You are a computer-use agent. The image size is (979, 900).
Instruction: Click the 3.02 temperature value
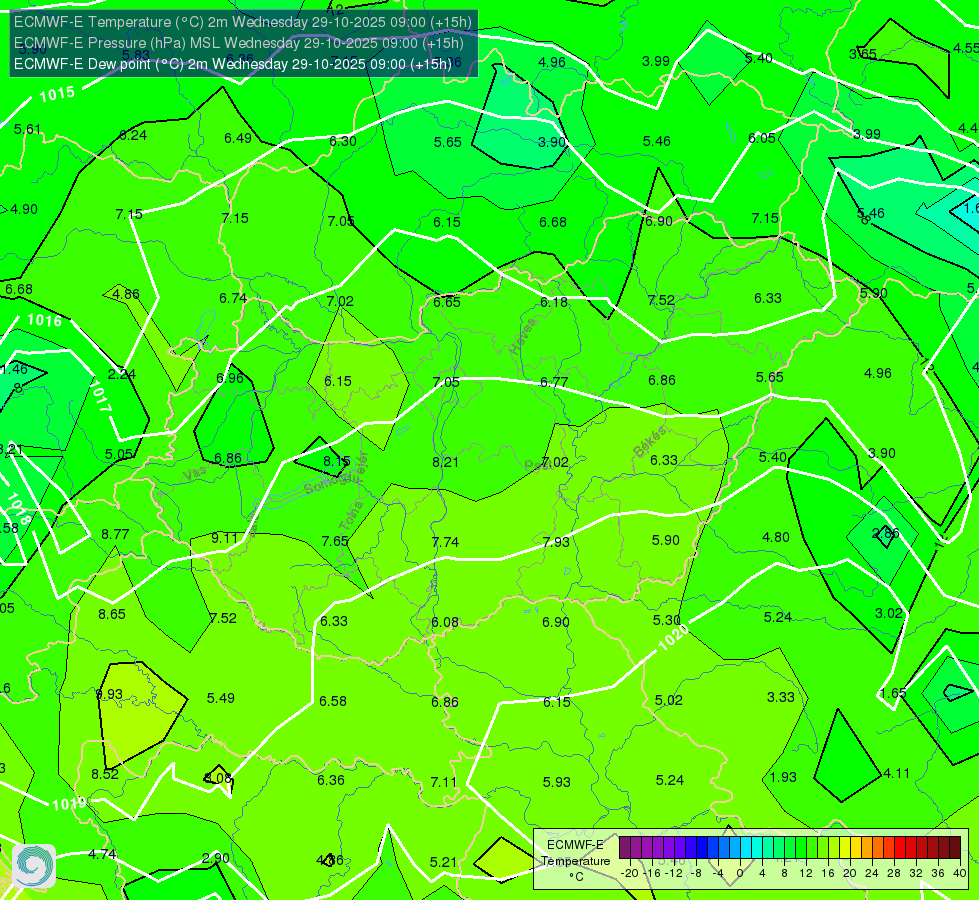coord(889,613)
